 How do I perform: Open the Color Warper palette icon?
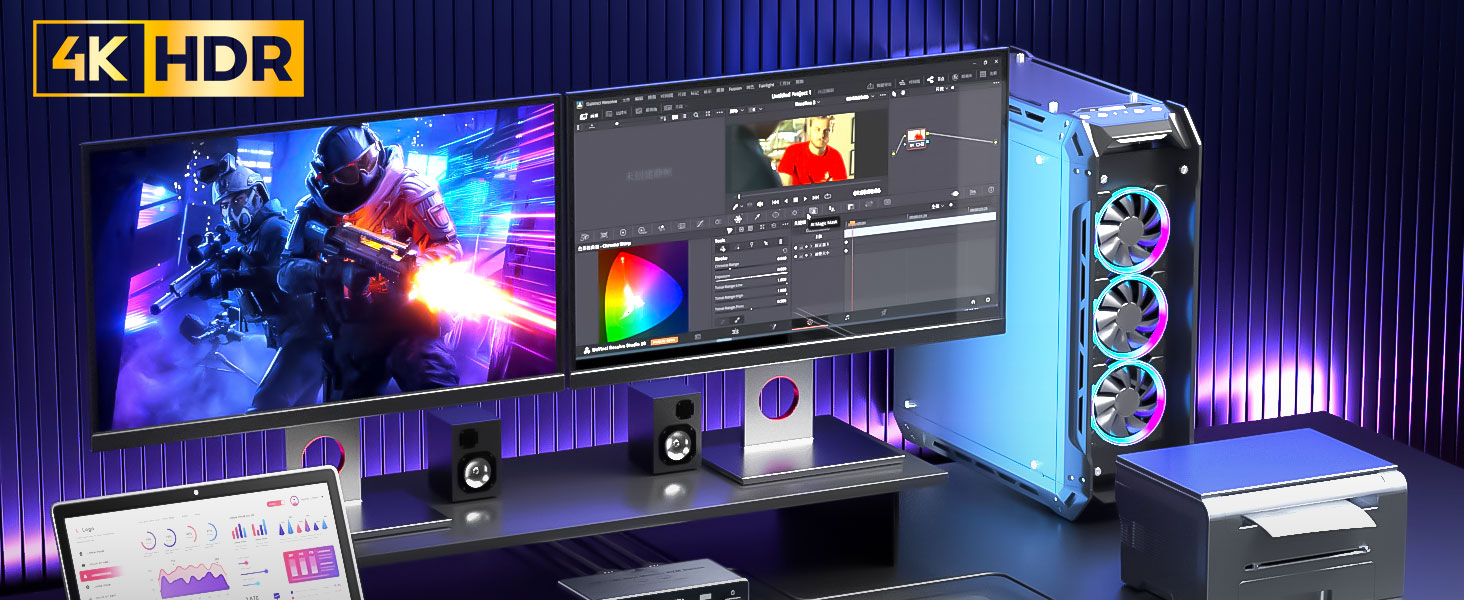(x=738, y=218)
